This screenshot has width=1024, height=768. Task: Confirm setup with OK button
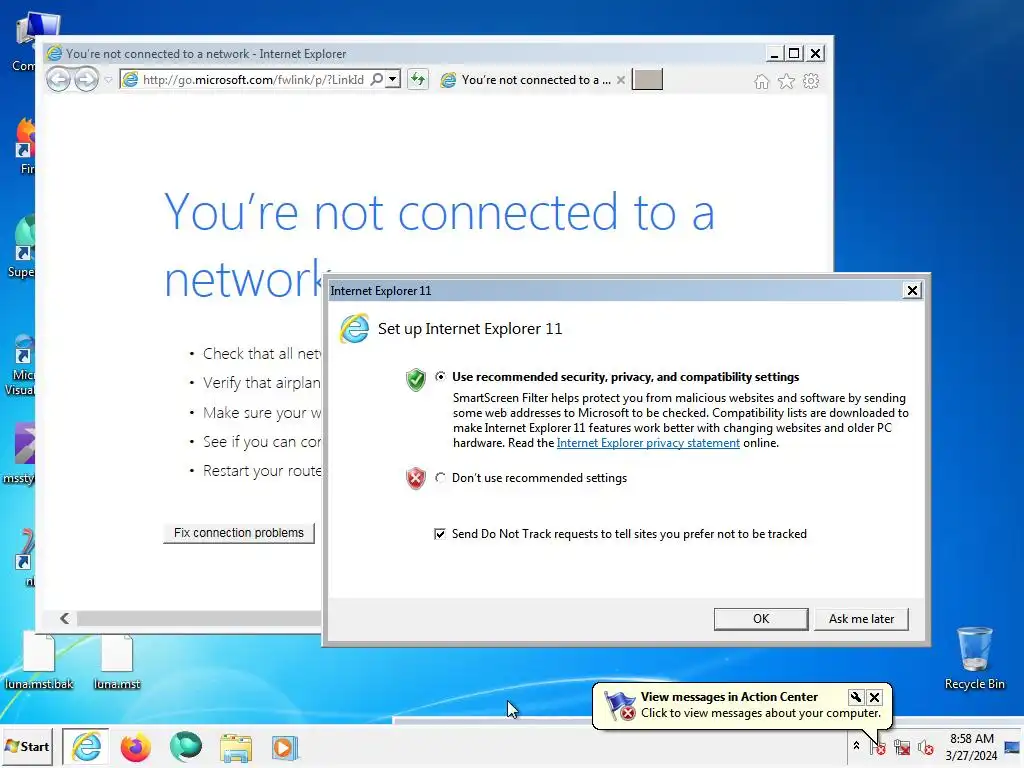point(761,619)
